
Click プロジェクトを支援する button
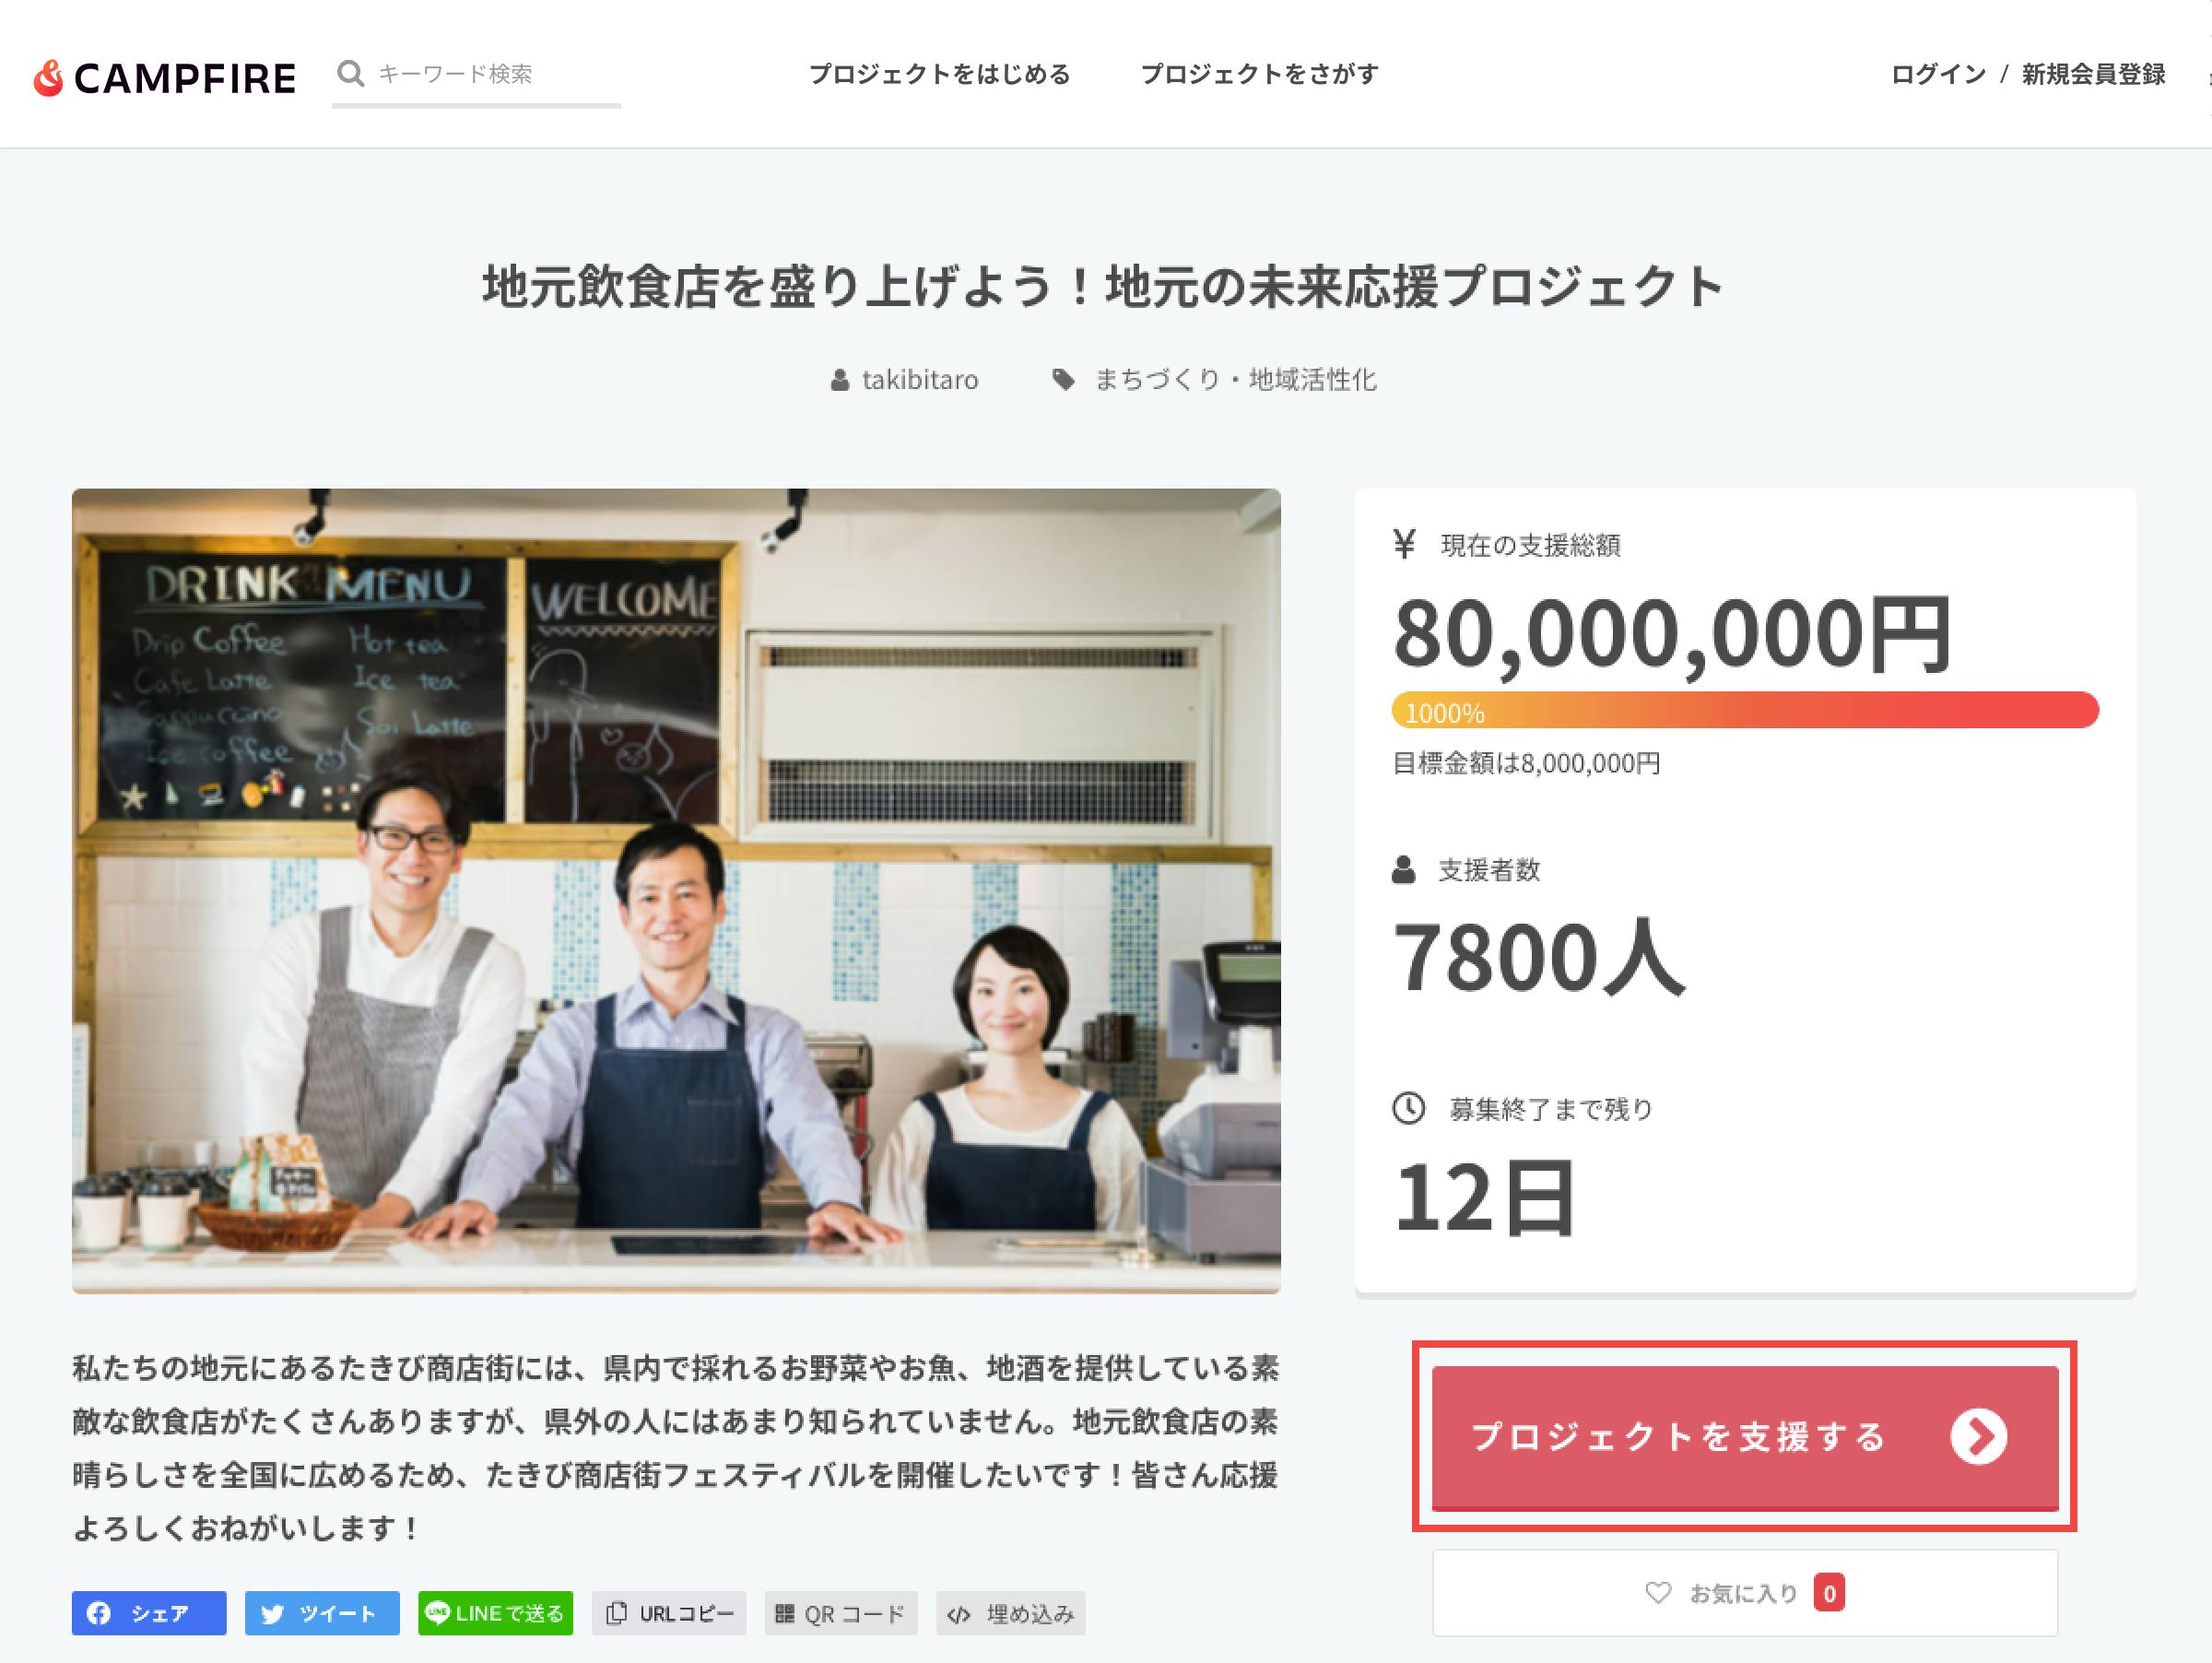(1745, 1437)
